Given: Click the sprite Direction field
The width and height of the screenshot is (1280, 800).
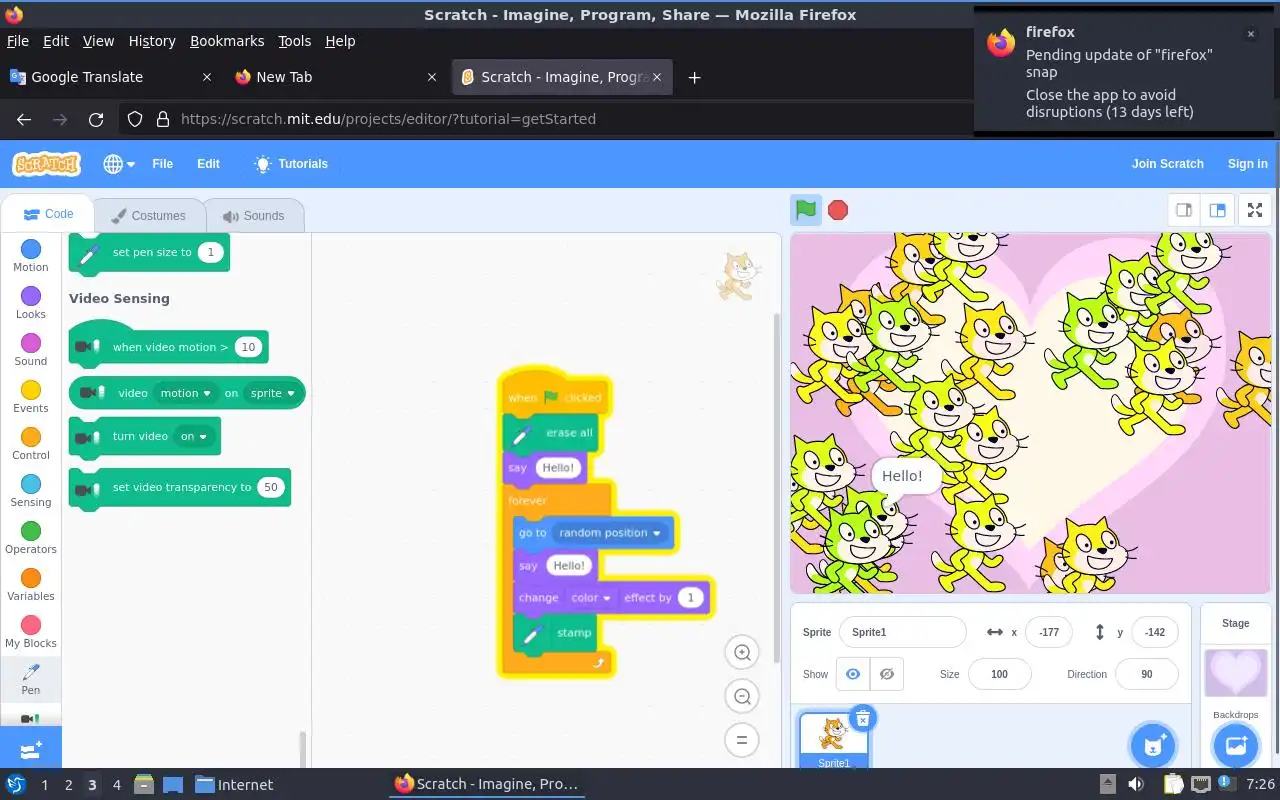Looking at the screenshot, I should click(x=1146, y=674).
